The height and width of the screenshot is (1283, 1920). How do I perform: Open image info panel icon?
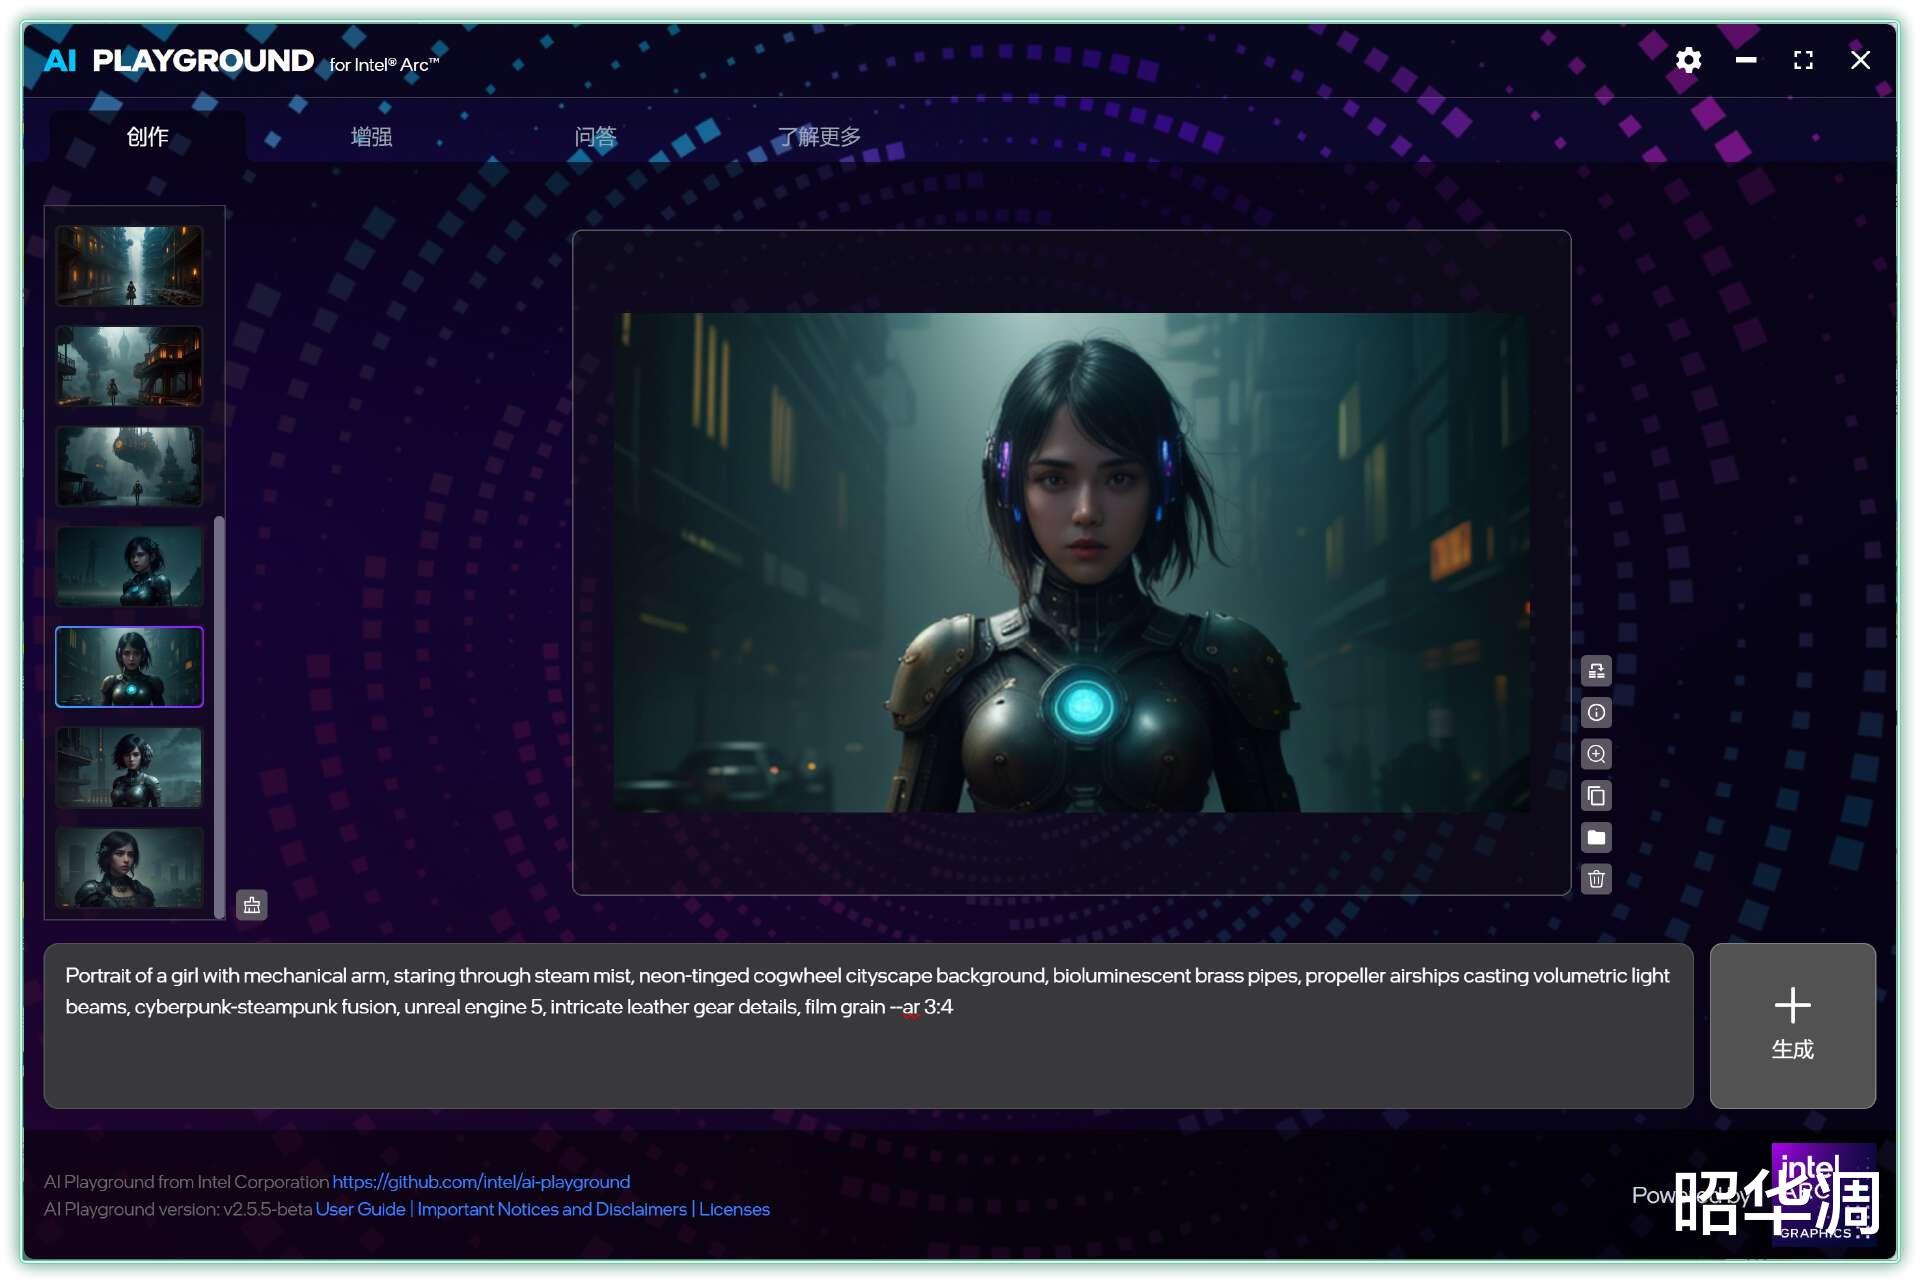[x=1596, y=713]
